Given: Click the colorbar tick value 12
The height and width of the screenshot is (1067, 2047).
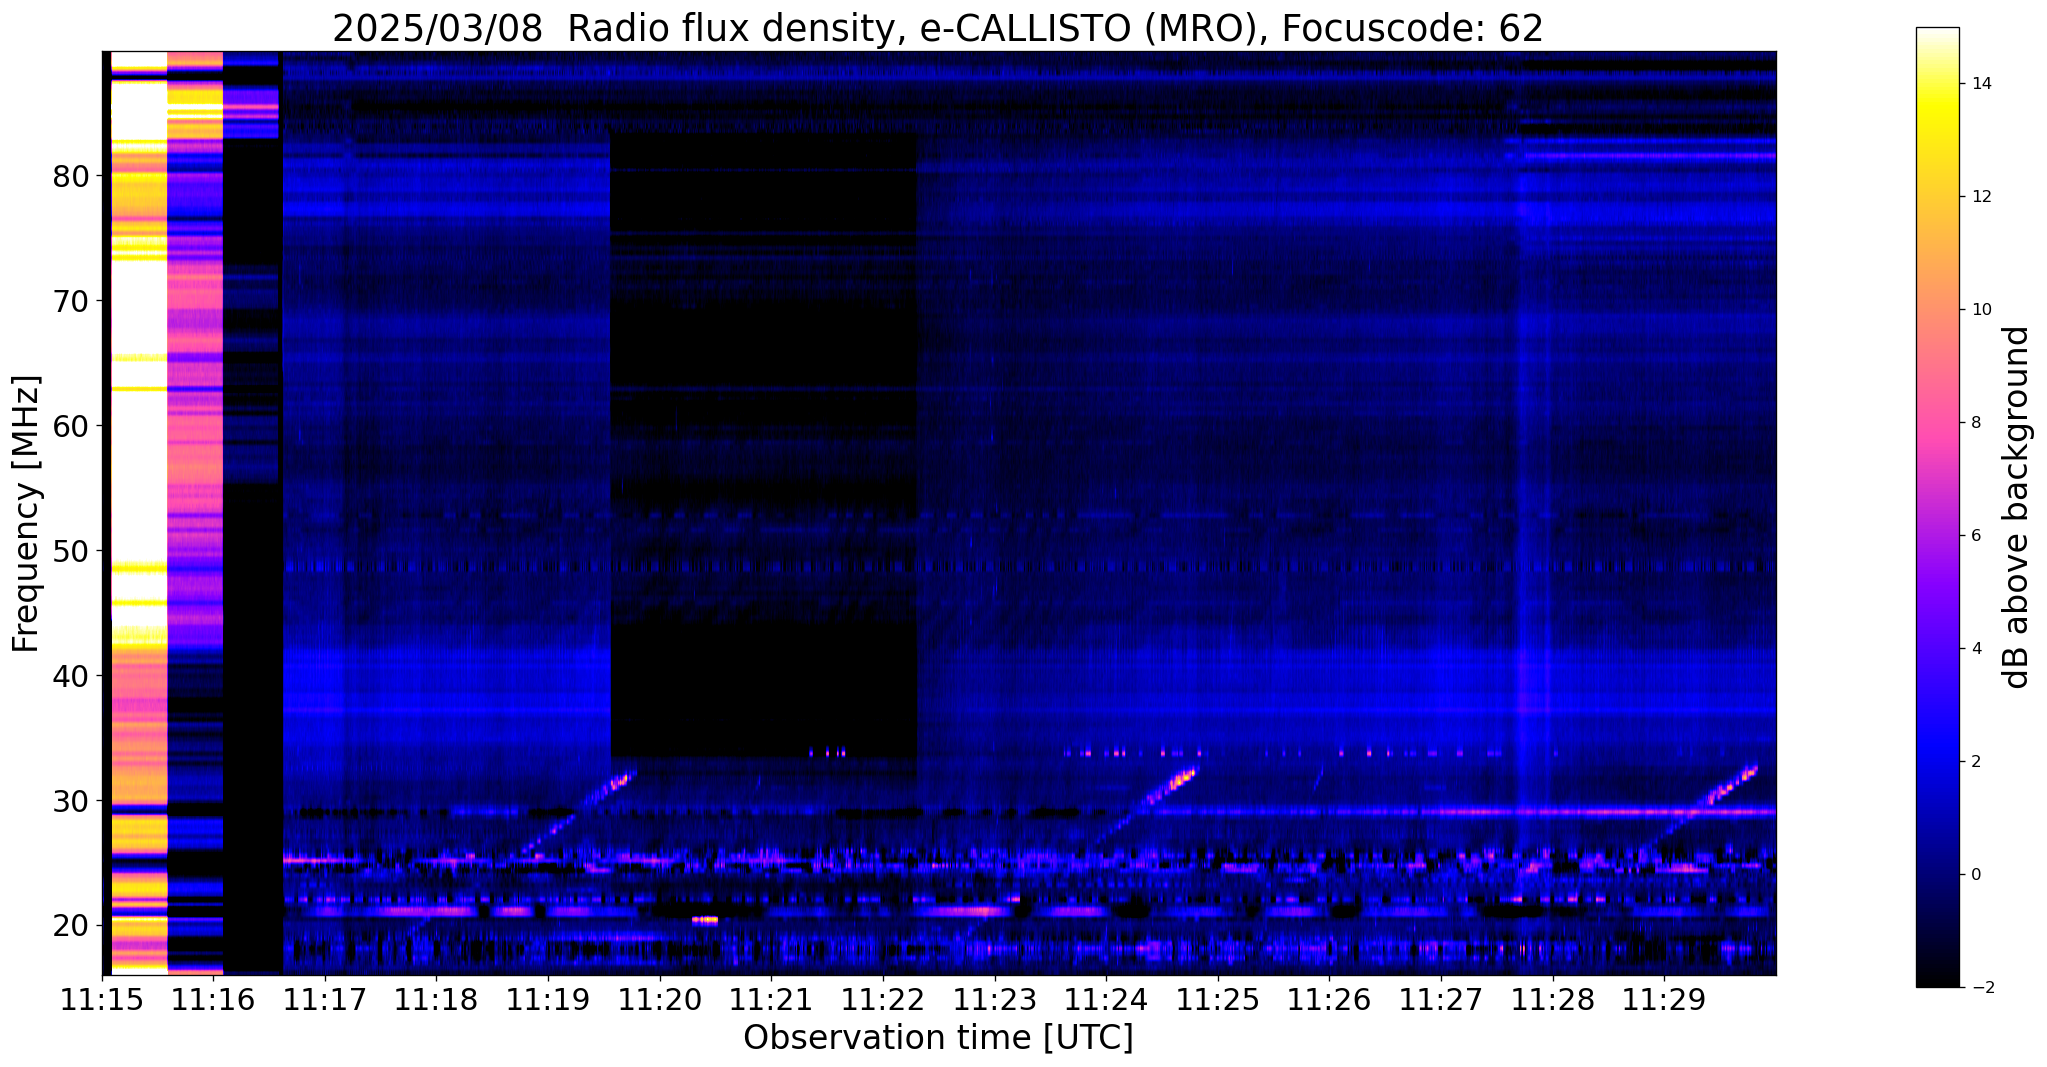Looking at the screenshot, I should click(1981, 197).
